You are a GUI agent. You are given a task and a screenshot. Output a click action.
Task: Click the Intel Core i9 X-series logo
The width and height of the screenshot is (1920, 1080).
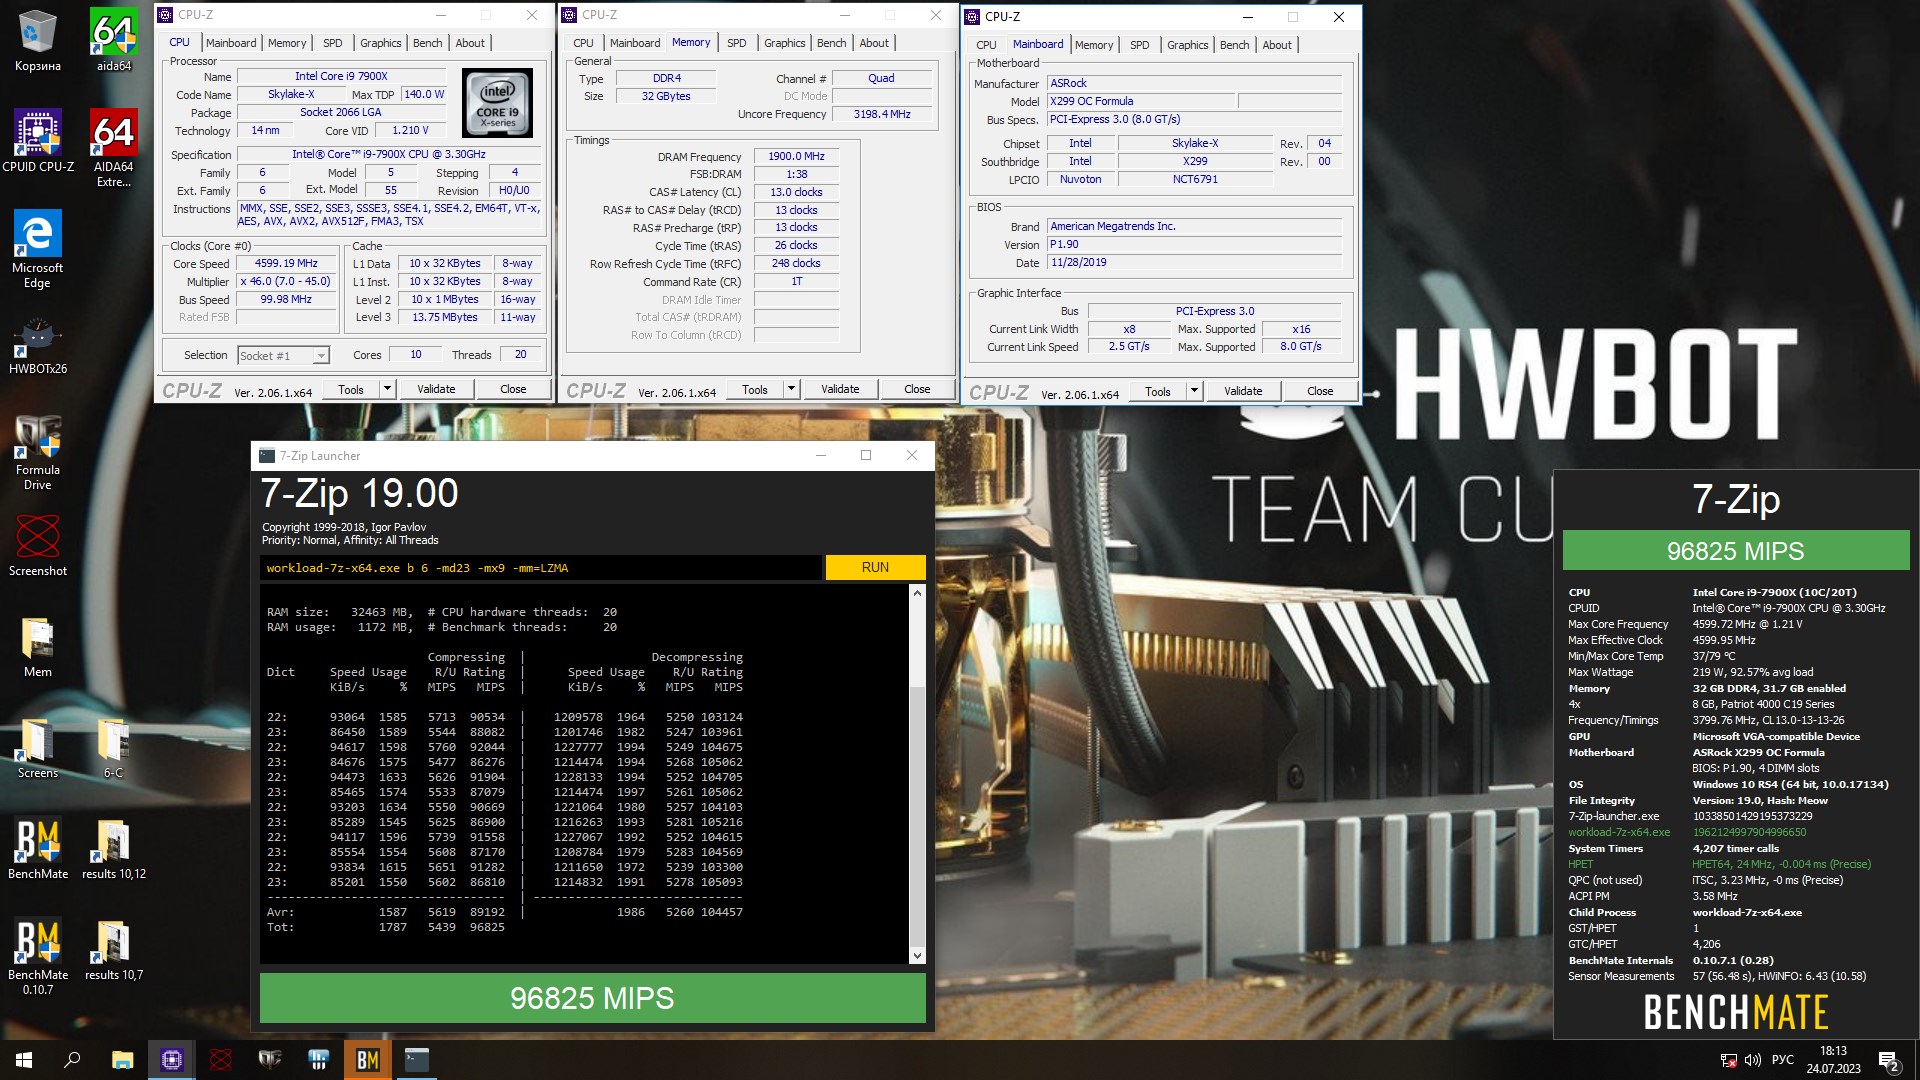click(x=497, y=103)
